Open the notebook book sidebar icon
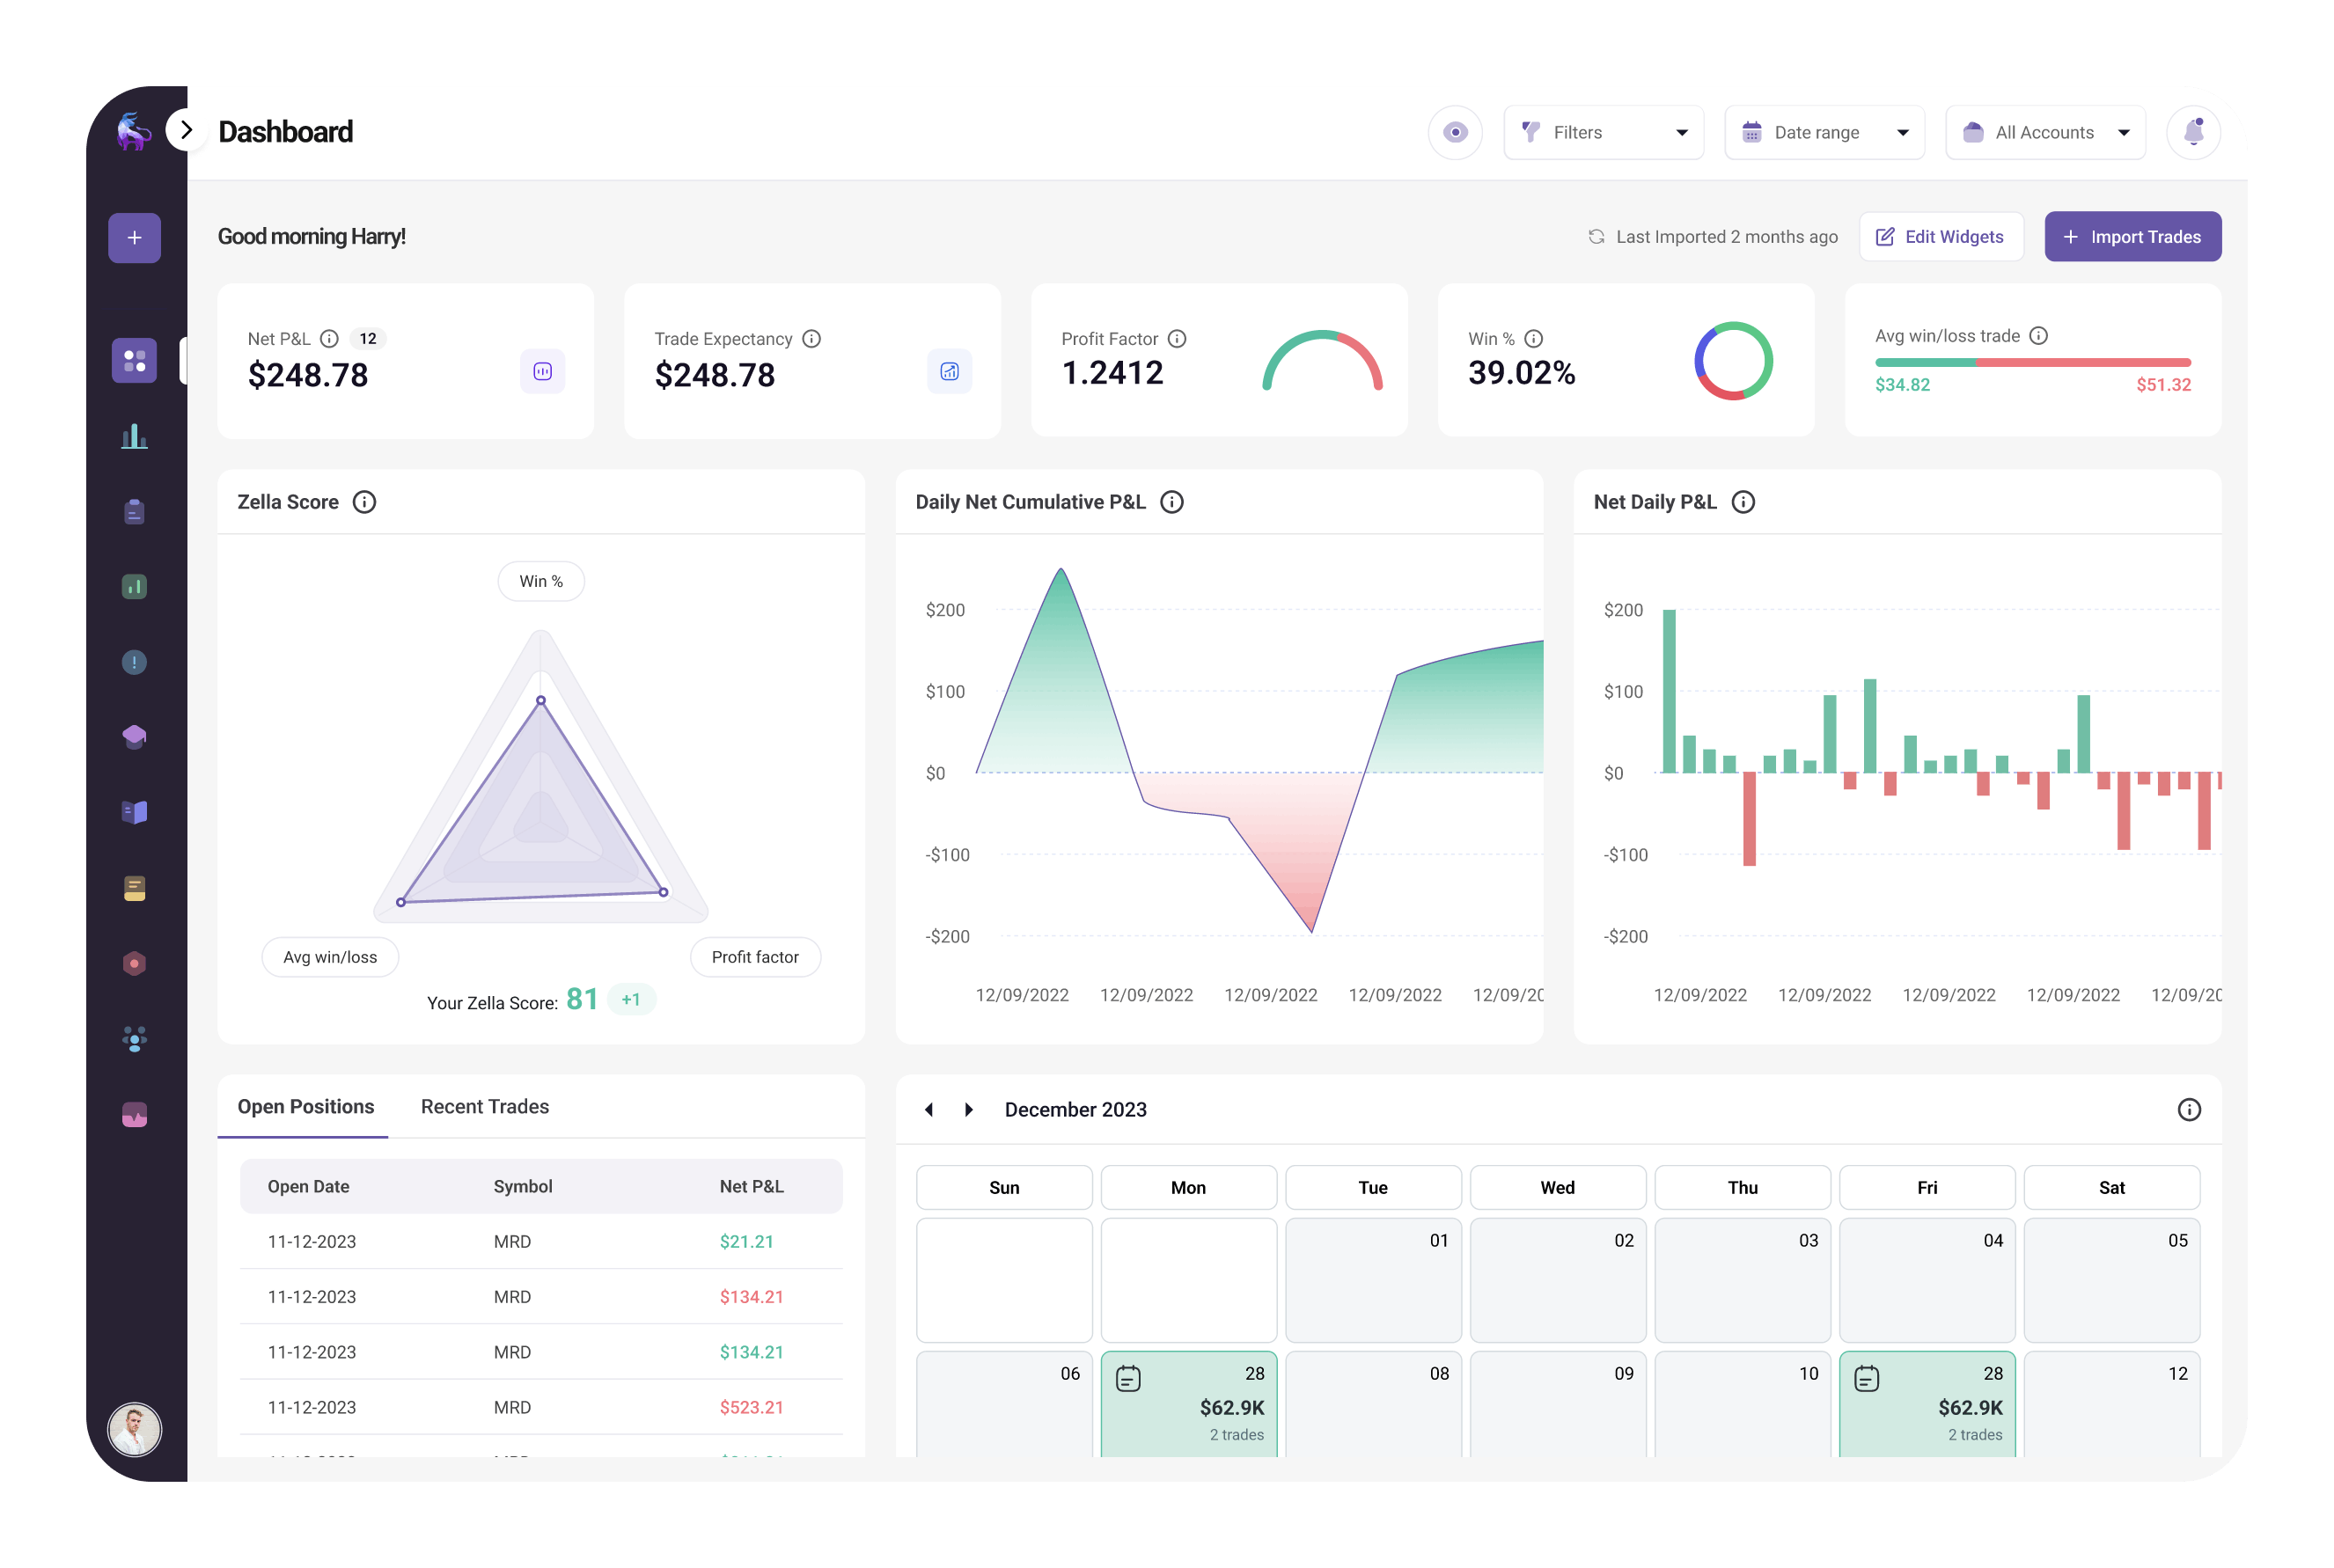2334x1568 pixels. (x=134, y=812)
